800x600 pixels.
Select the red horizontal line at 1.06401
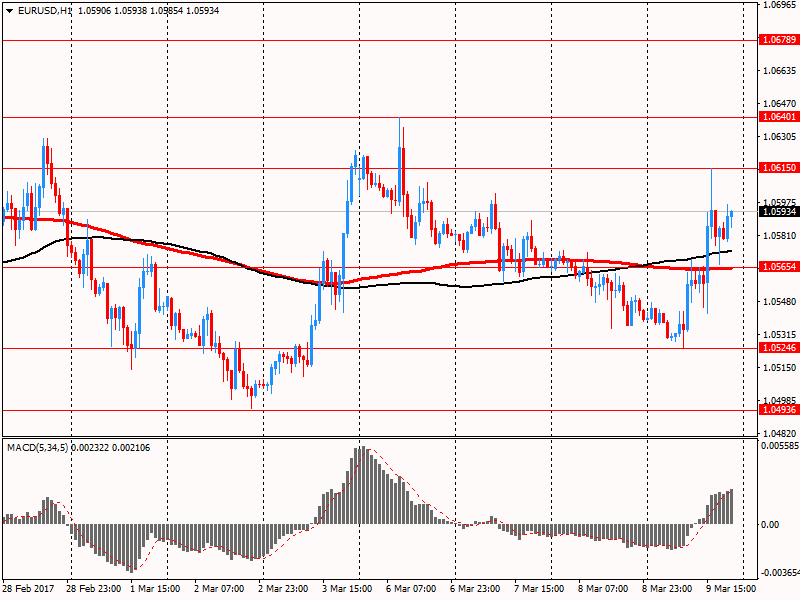380,117
